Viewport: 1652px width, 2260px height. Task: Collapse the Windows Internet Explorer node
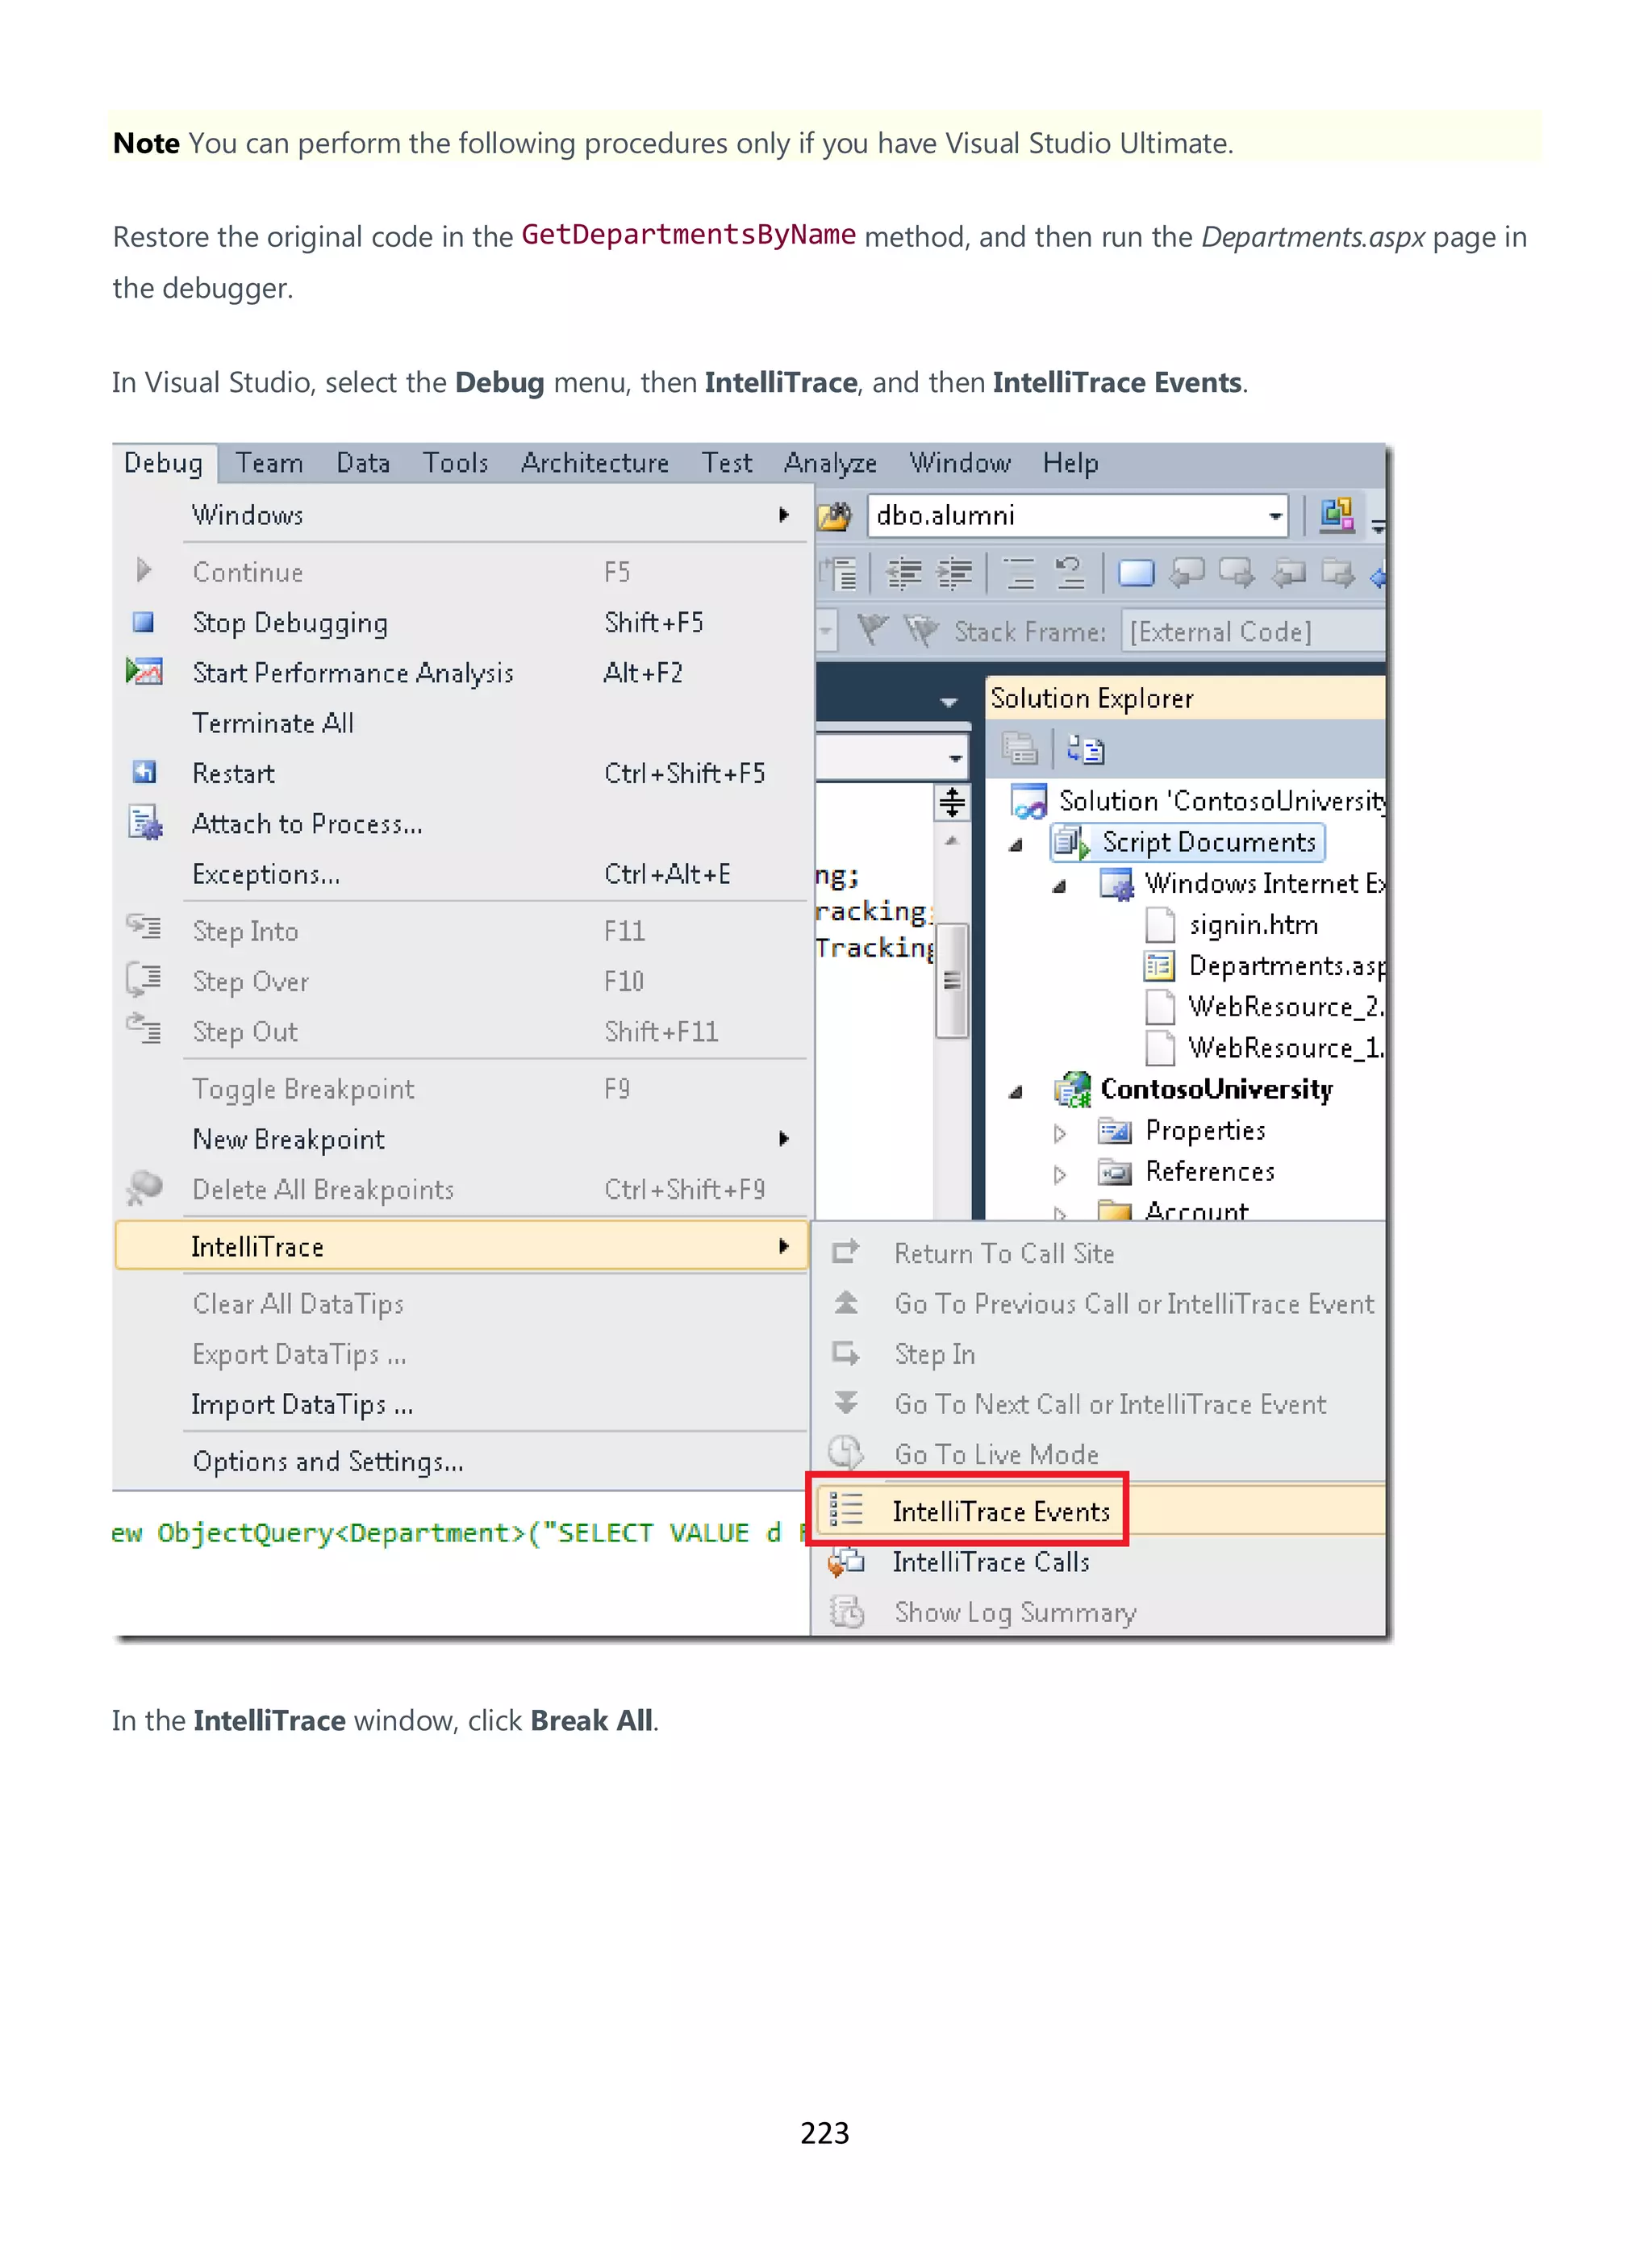1060,886
